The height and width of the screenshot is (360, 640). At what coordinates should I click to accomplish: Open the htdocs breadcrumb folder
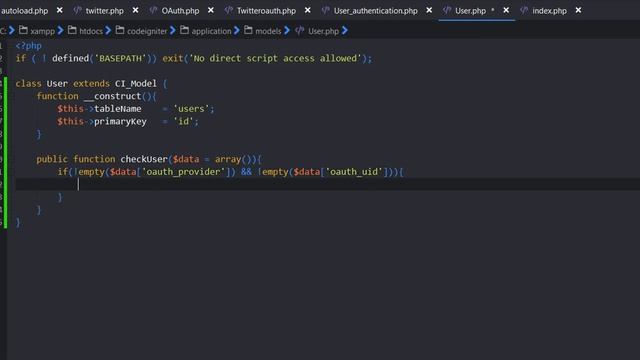(x=91, y=31)
